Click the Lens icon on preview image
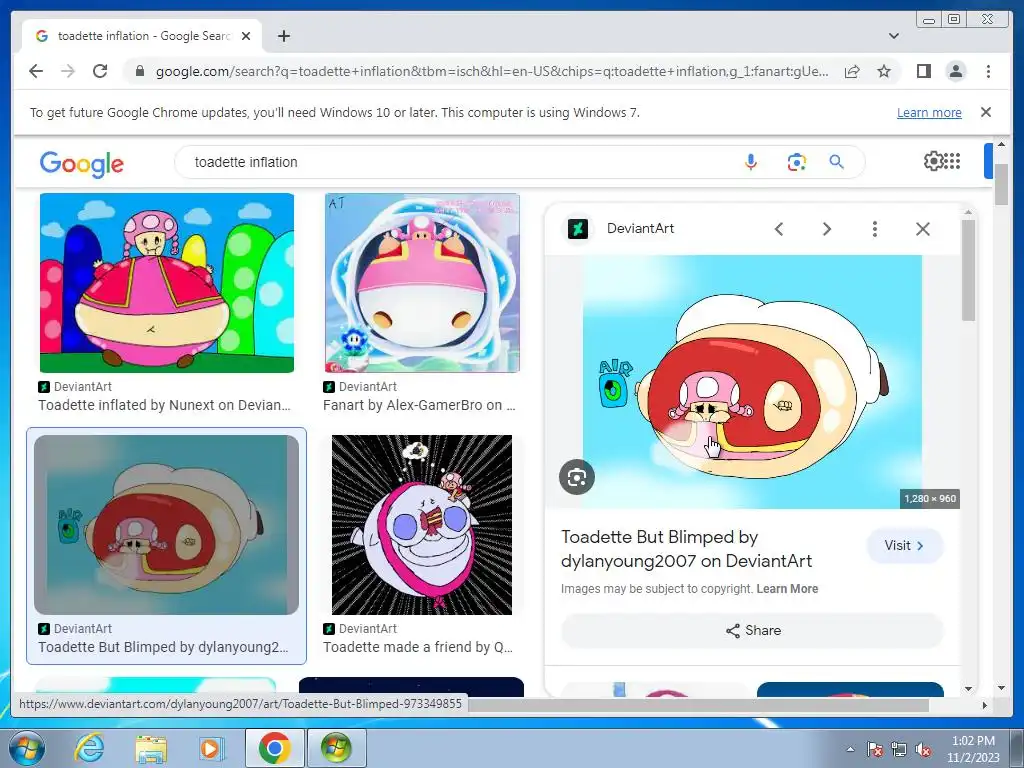 pyautogui.click(x=577, y=477)
